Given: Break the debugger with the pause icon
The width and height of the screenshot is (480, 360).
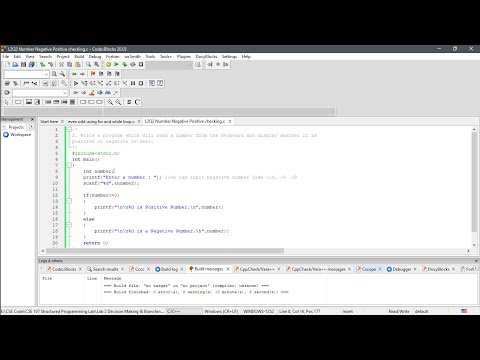Looking at the screenshot, I should 133,83.
